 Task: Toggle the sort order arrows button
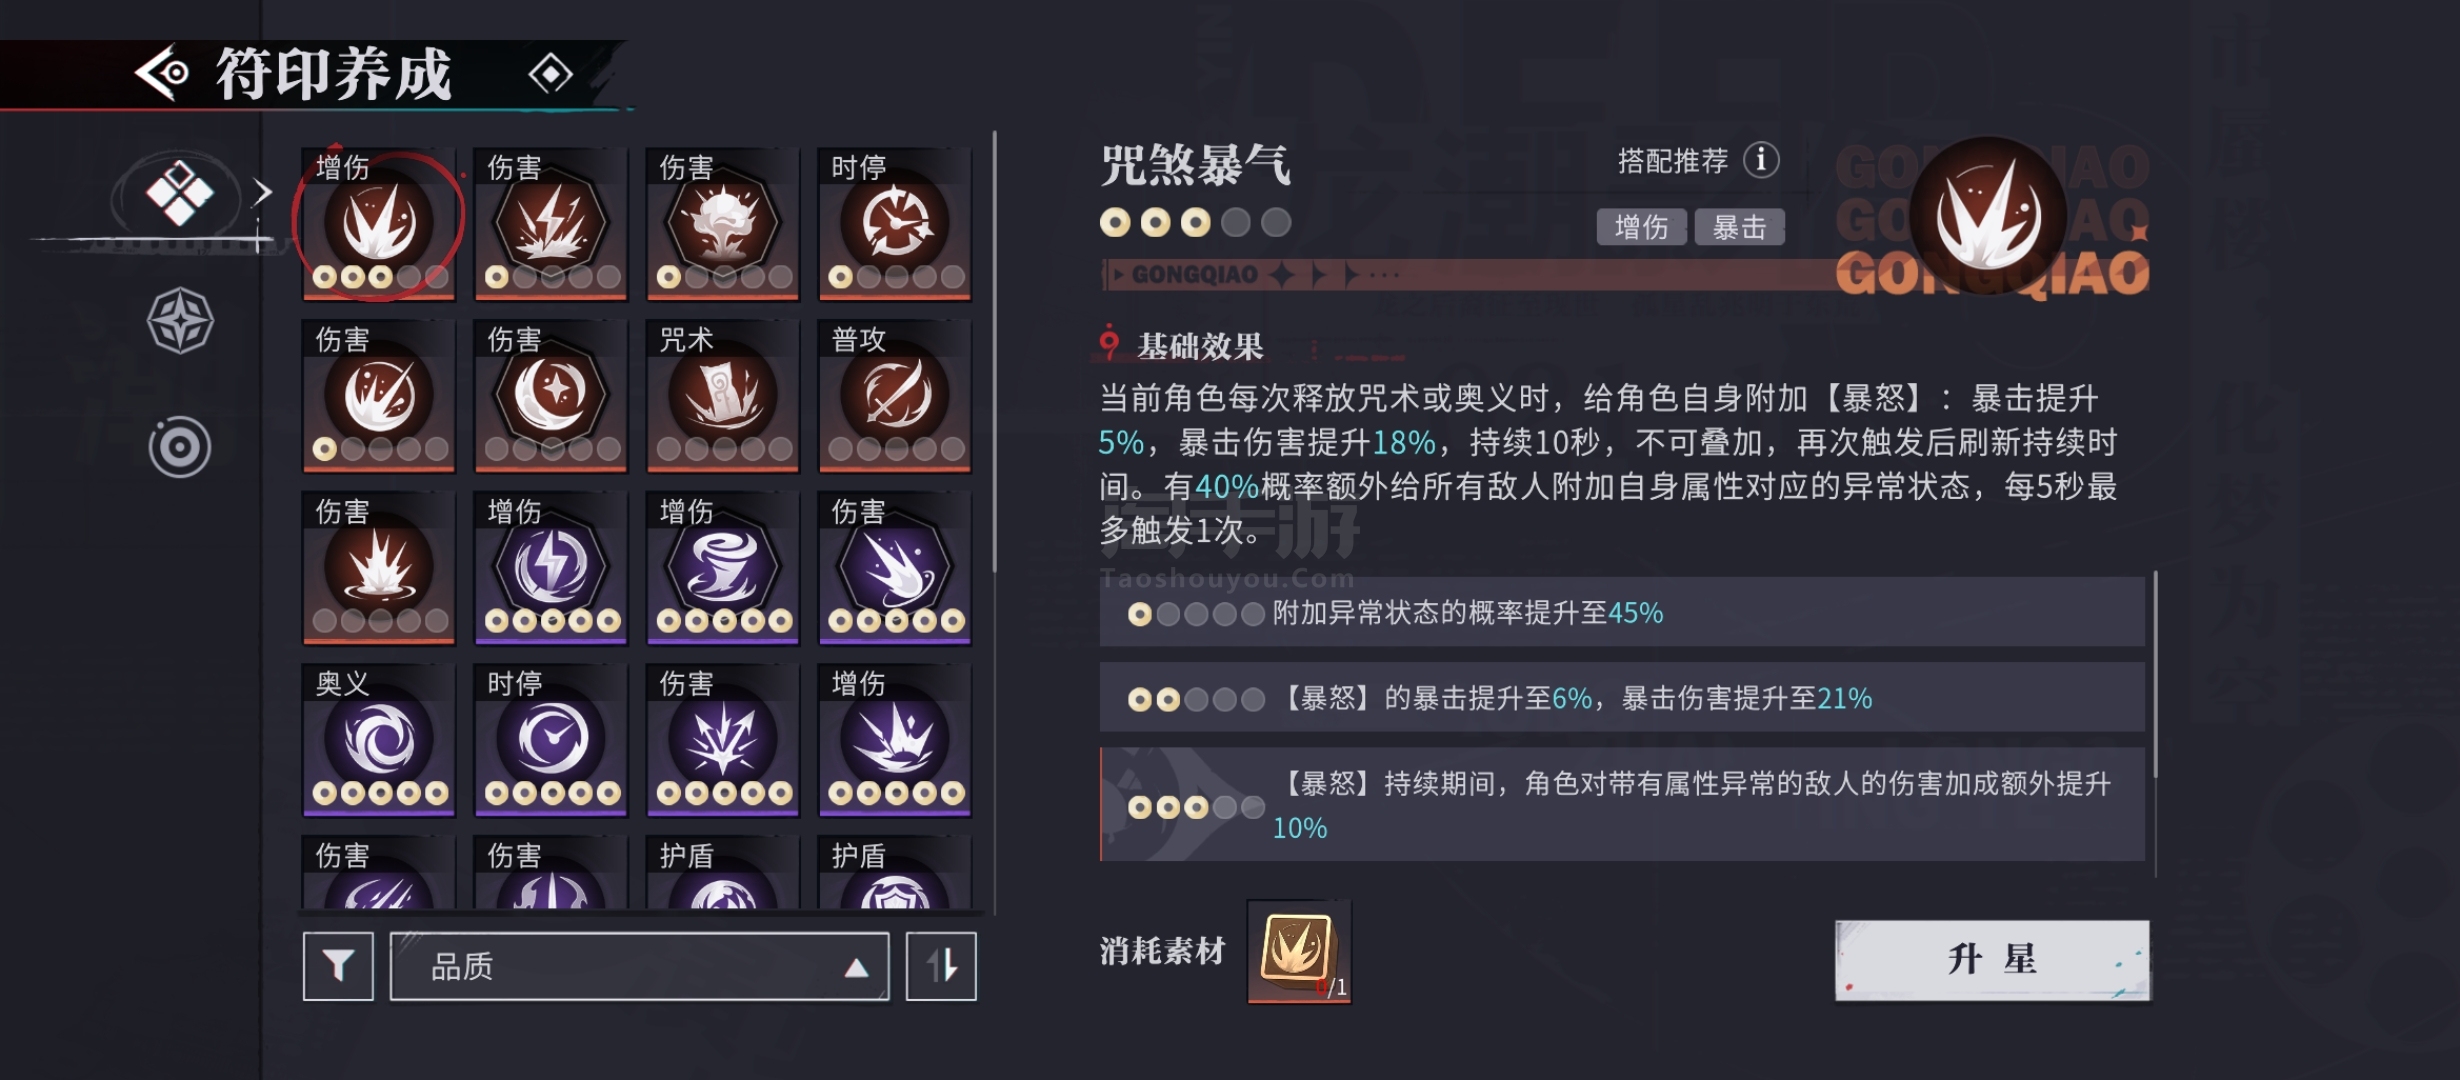(941, 966)
